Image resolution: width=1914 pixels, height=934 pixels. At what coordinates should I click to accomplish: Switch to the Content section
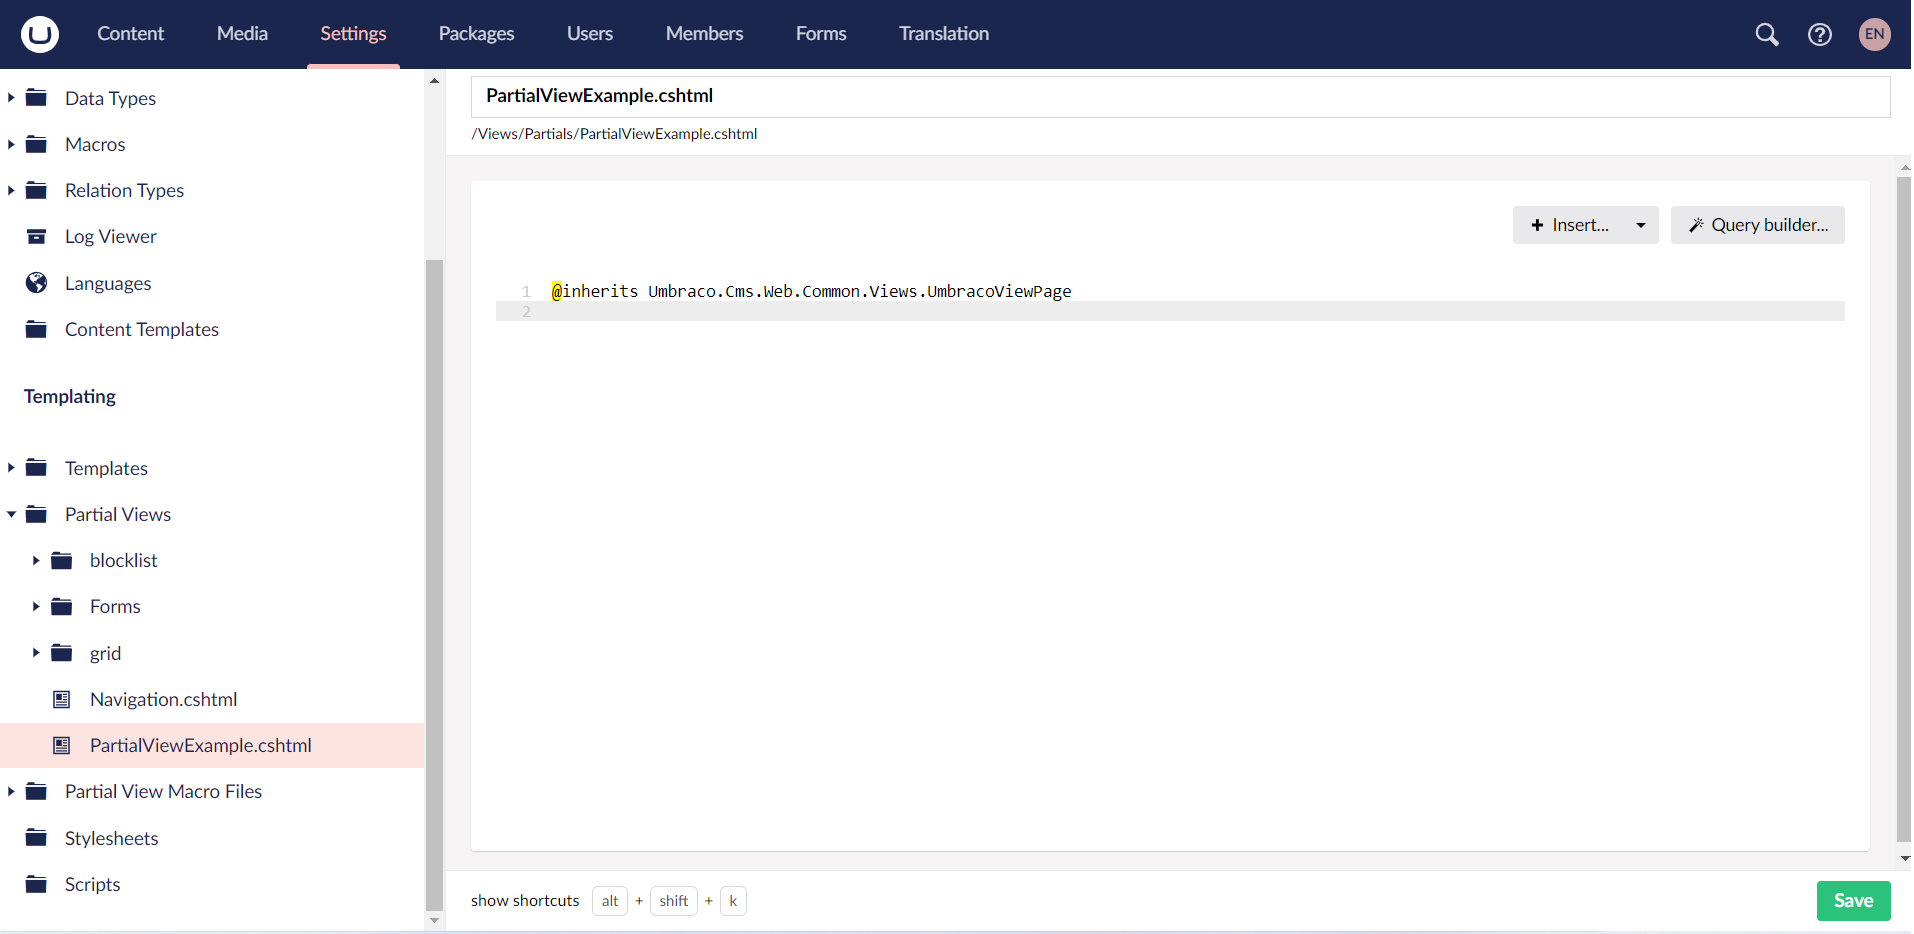[x=130, y=34]
